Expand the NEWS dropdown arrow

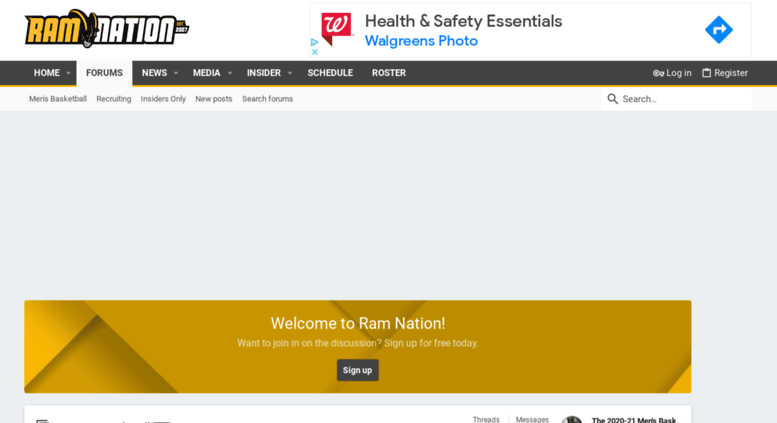pyautogui.click(x=175, y=73)
